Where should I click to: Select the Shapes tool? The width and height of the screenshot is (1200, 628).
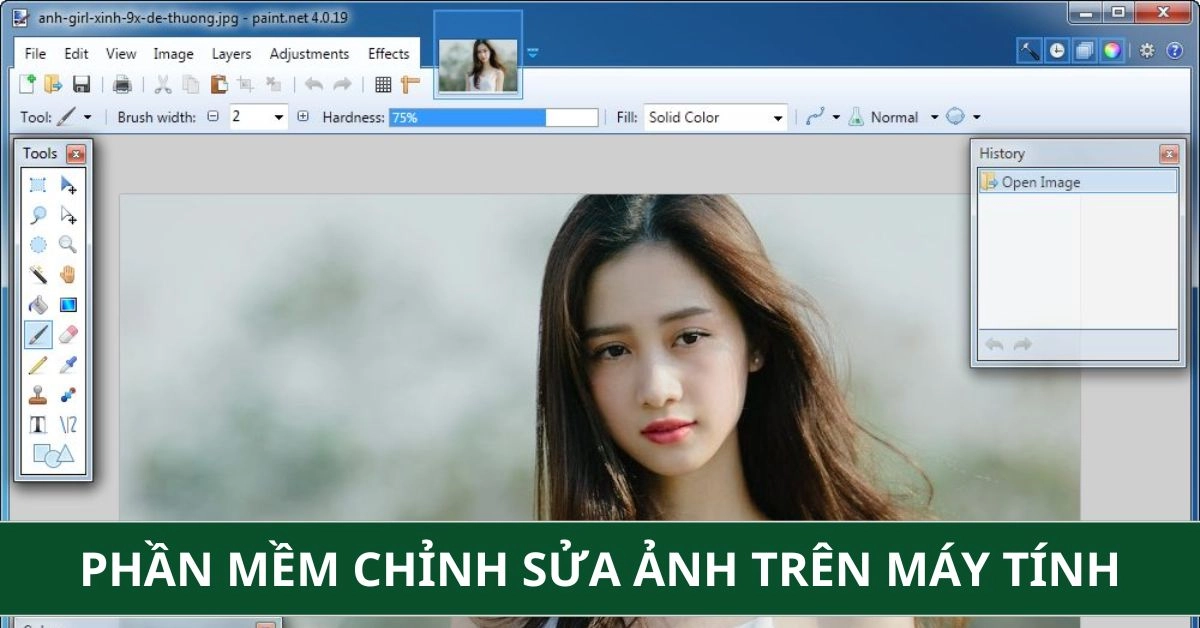pos(53,455)
